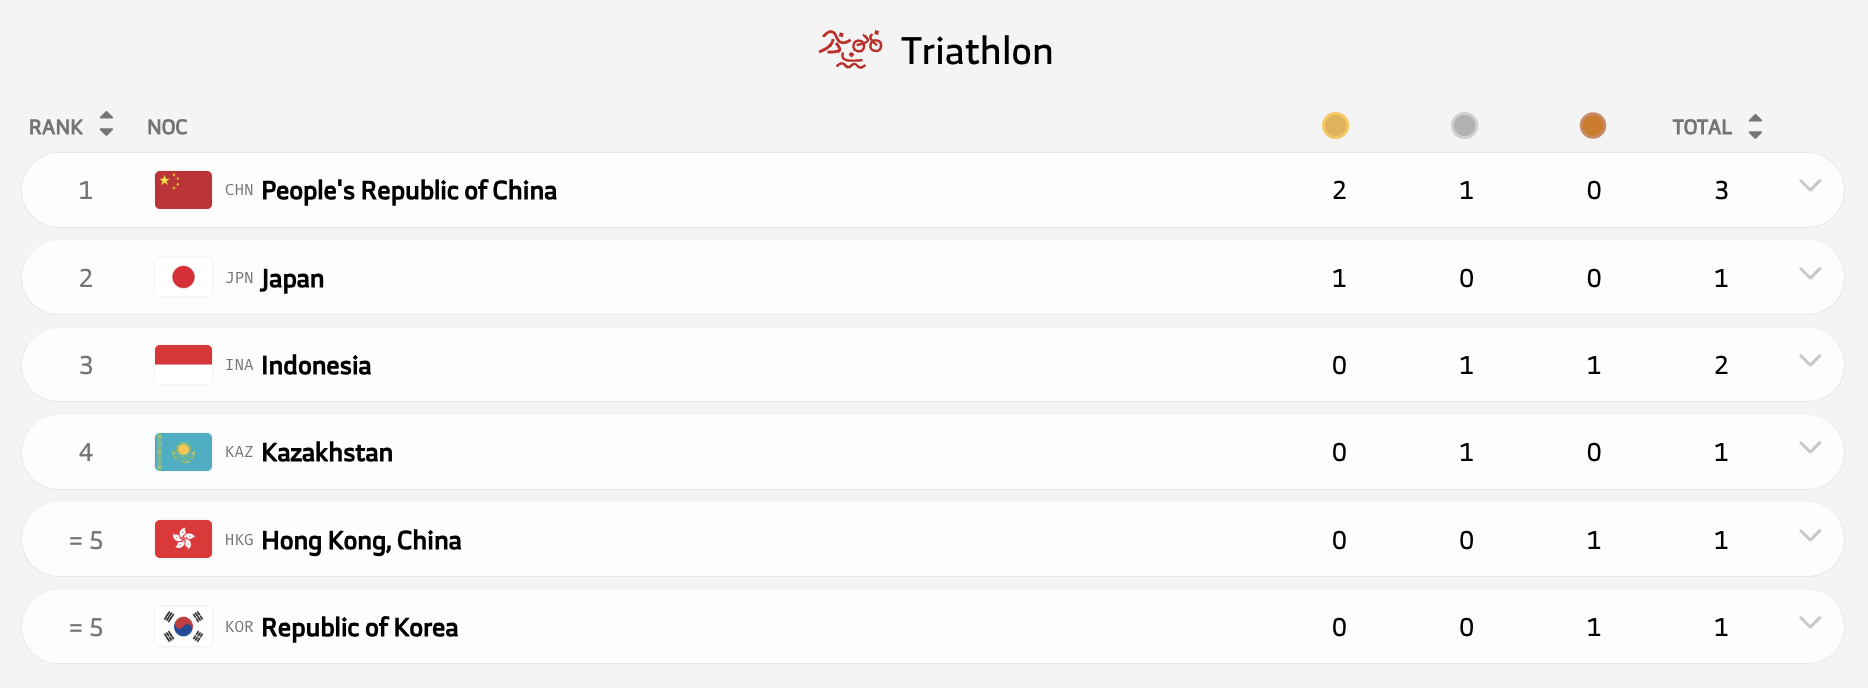Click the Japan flag icon

point(183,277)
